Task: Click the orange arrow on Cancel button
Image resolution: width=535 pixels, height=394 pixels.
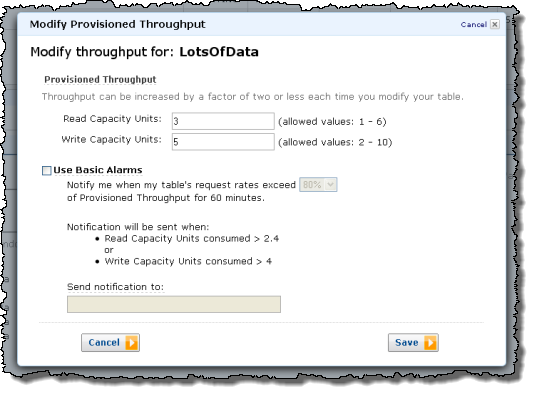Action: pos(131,343)
